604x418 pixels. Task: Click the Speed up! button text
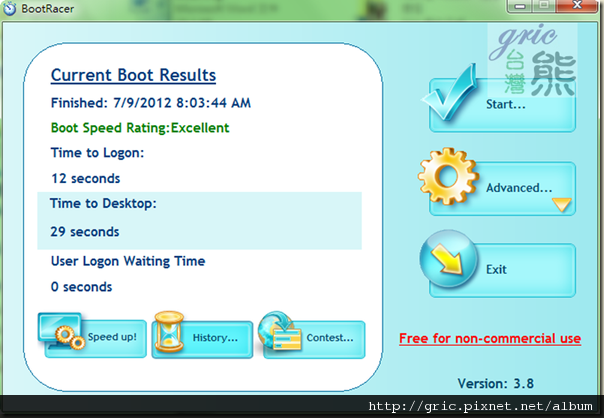pyautogui.click(x=112, y=337)
